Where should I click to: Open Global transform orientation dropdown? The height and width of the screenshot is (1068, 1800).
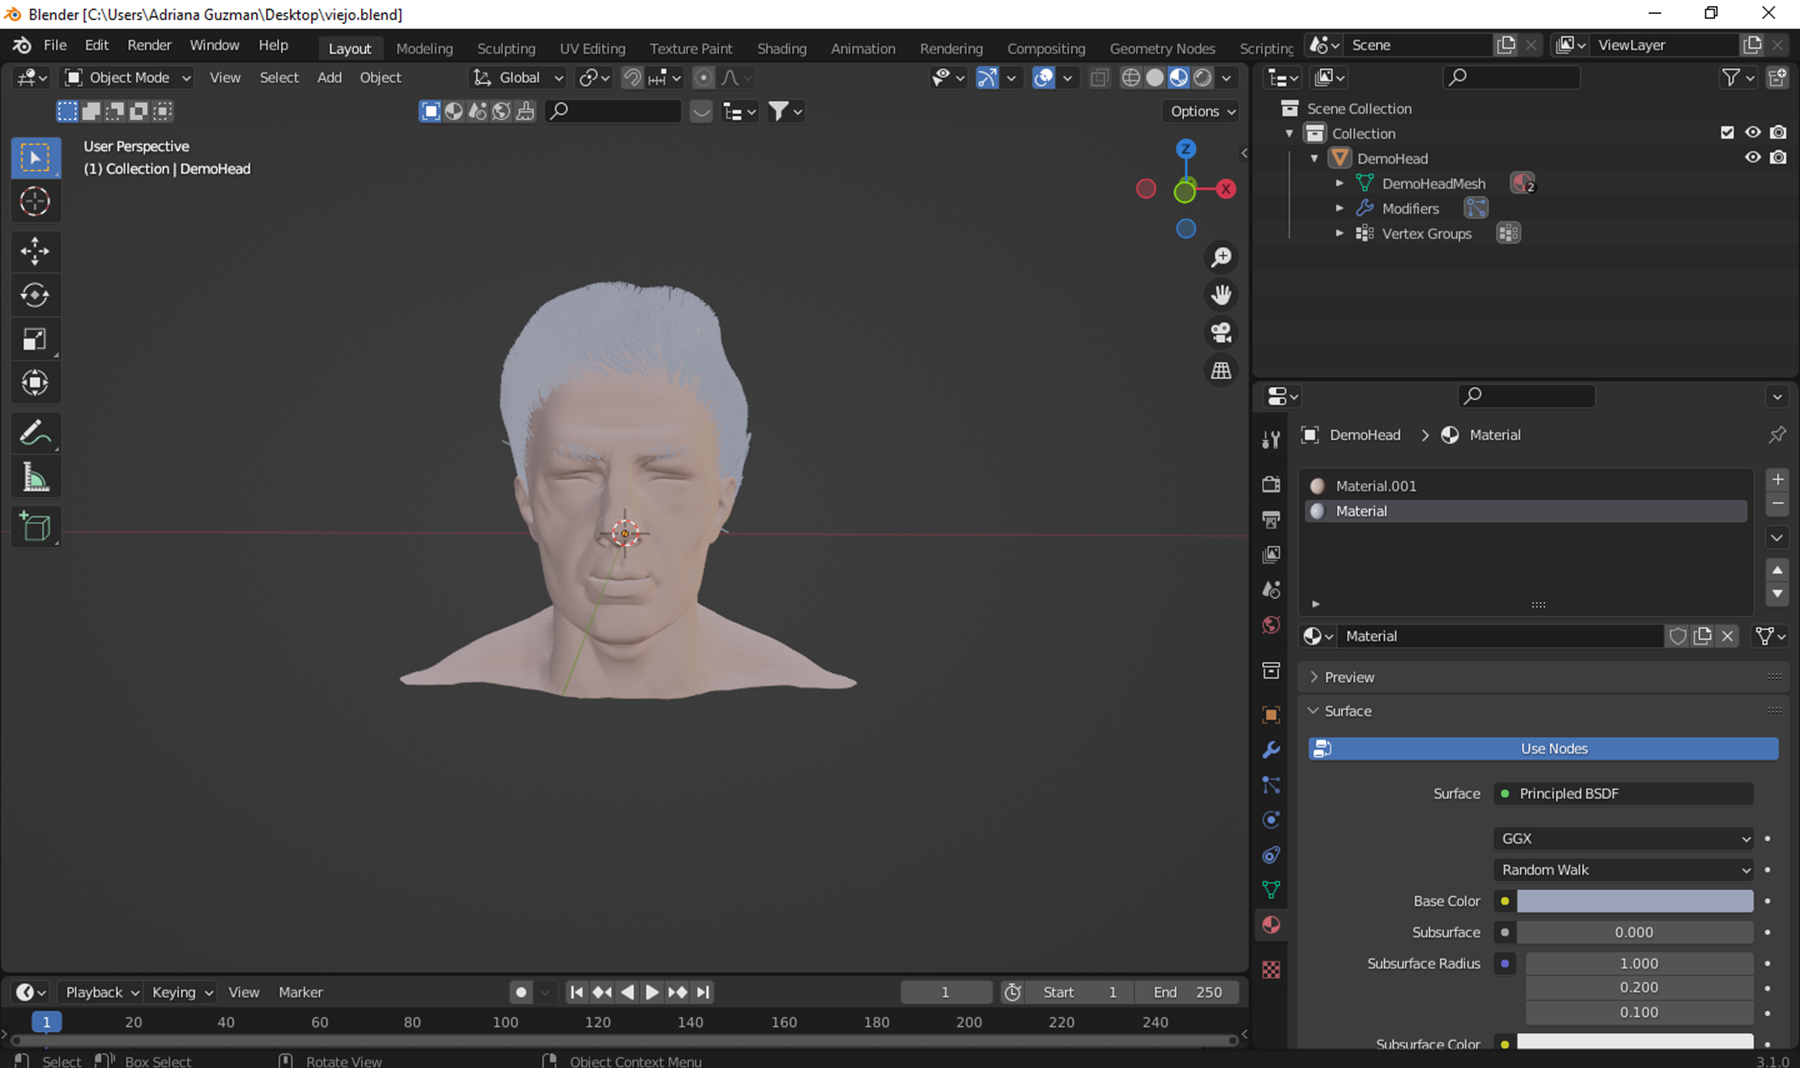[x=518, y=77]
